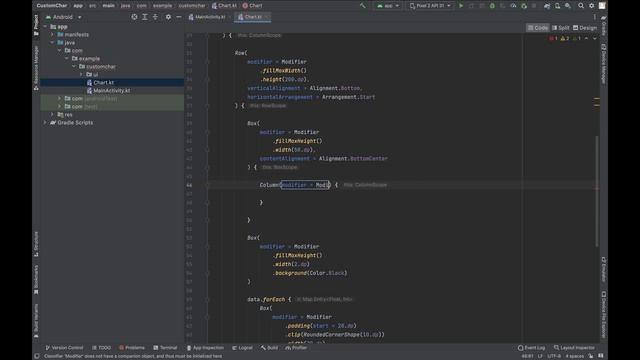Run the app with the green play button

(461, 6)
